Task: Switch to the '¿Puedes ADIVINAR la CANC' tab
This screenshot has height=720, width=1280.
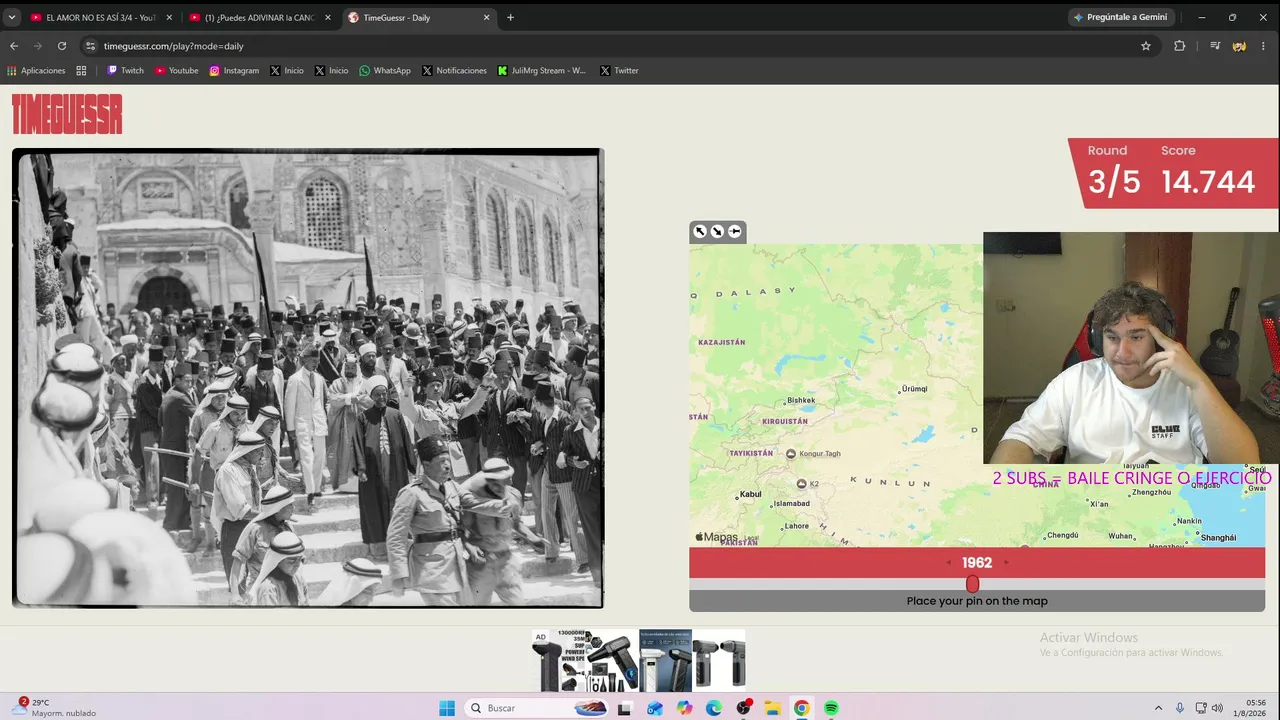Action: pos(260,17)
